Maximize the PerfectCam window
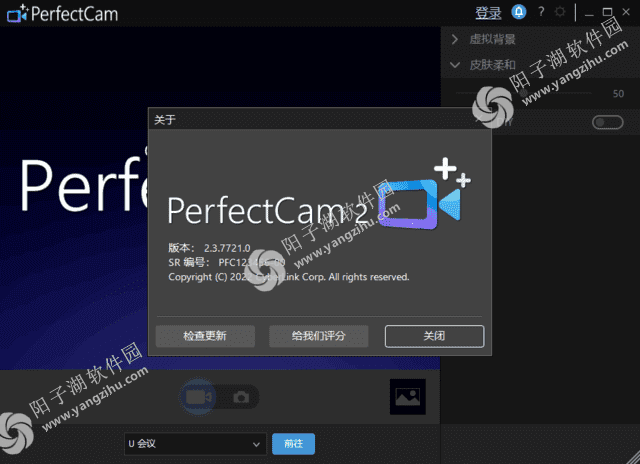640x464 pixels. coord(607,12)
